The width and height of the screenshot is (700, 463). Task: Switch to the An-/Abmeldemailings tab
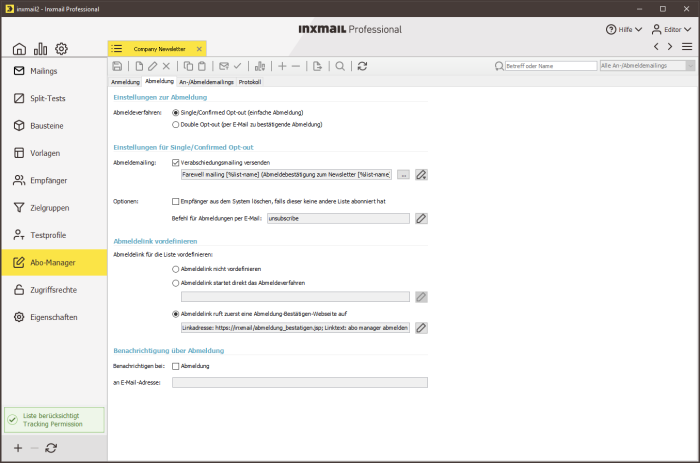(x=206, y=82)
